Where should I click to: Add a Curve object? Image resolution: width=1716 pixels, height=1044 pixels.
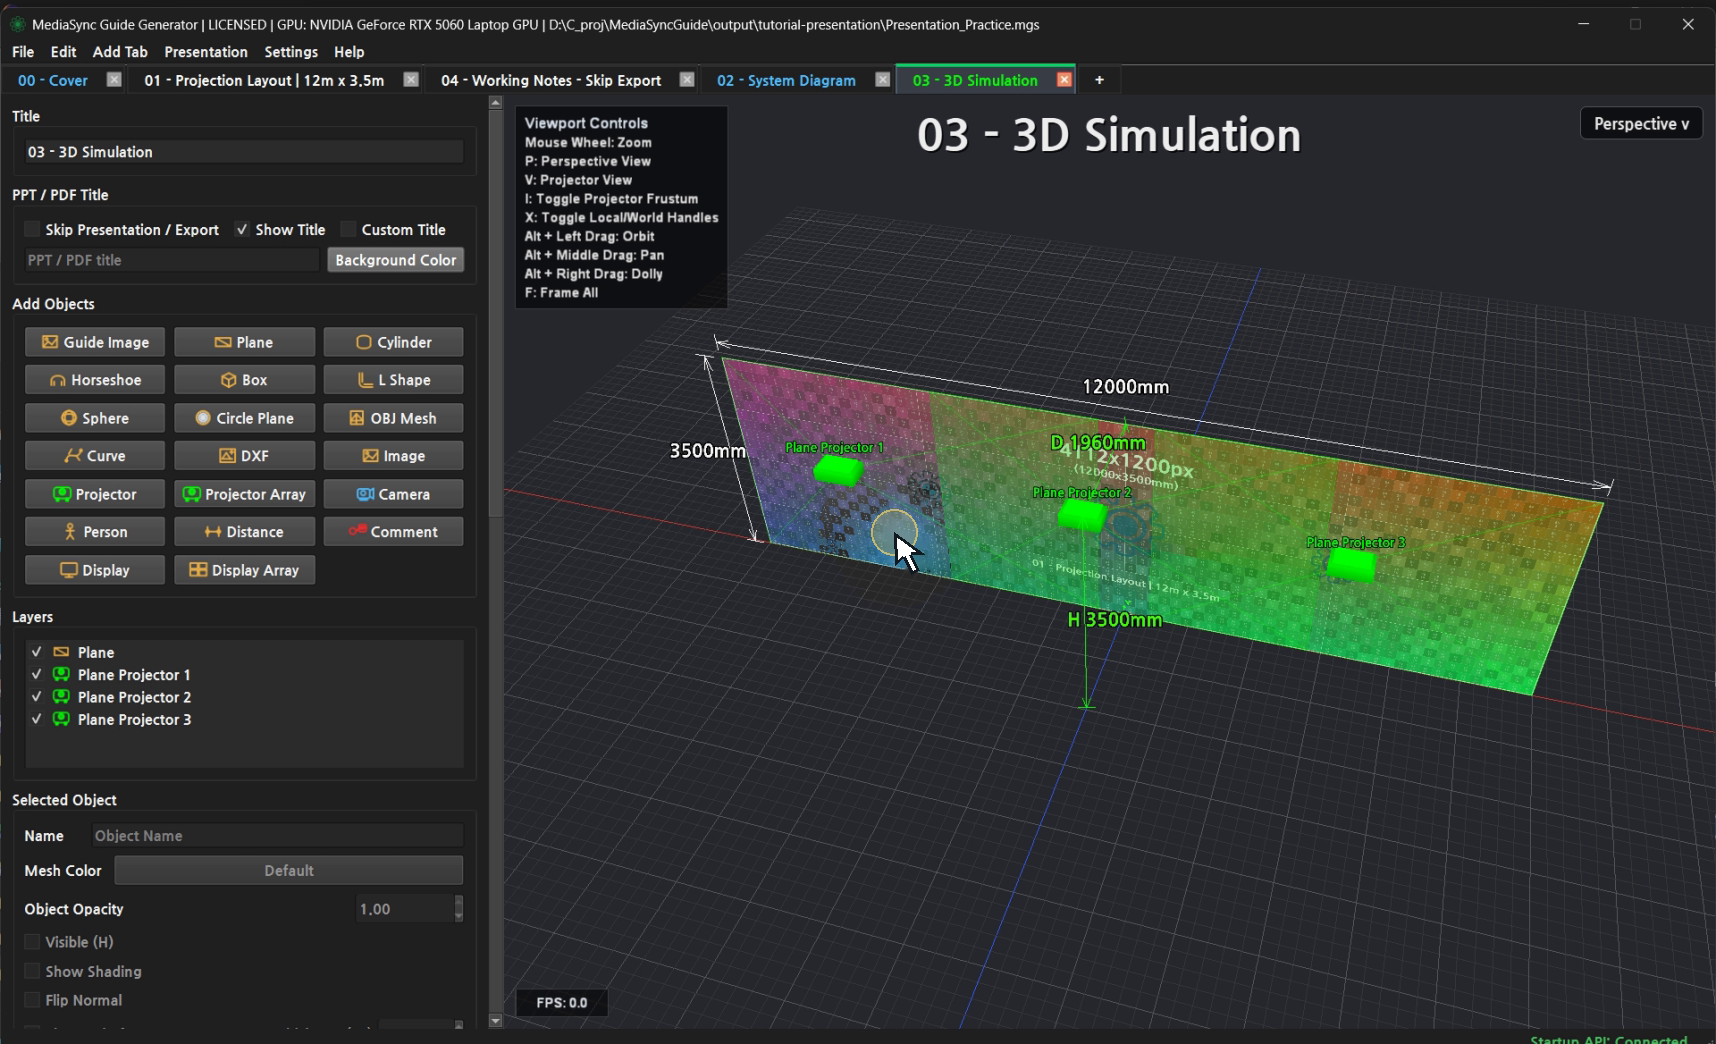click(95, 456)
